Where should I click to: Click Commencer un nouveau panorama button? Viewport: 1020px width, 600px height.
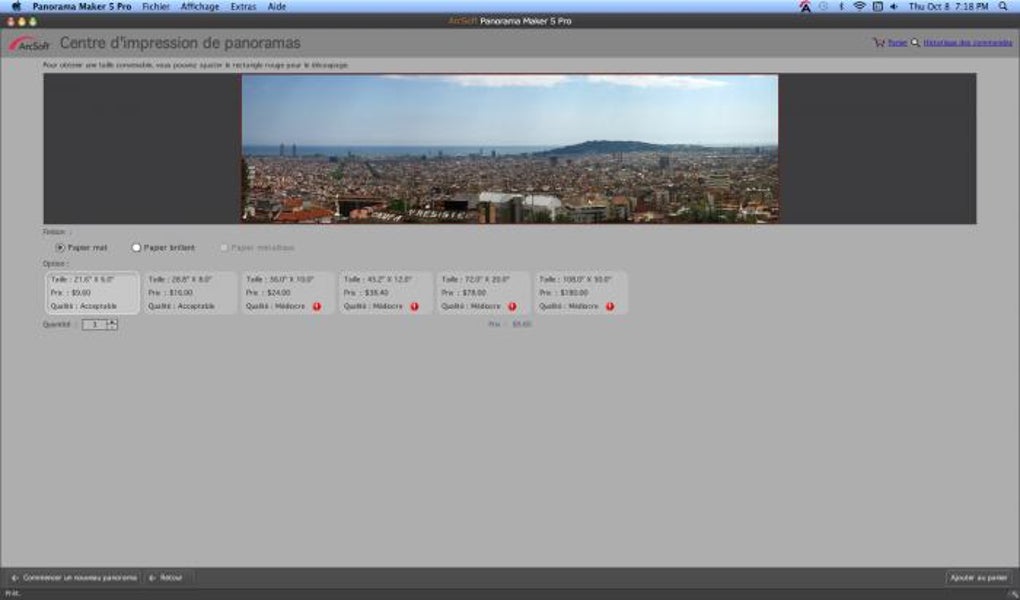tap(74, 578)
